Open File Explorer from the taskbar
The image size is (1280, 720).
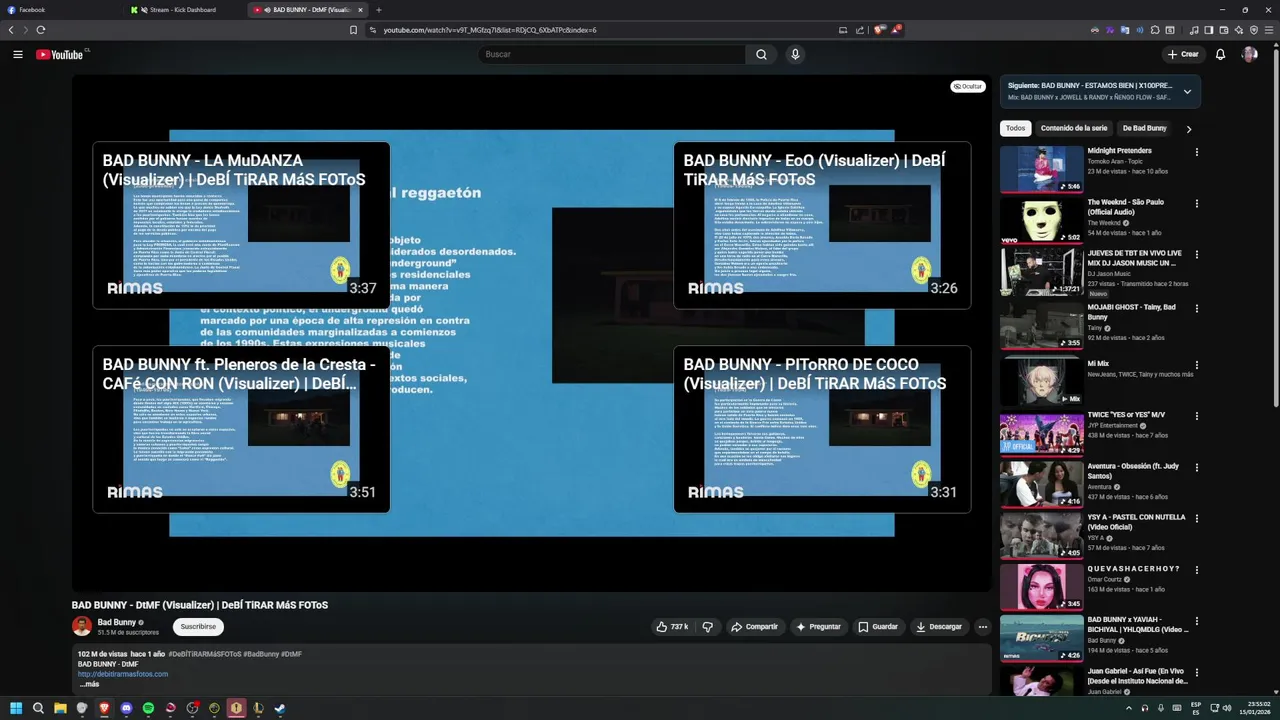click(60, 708)
